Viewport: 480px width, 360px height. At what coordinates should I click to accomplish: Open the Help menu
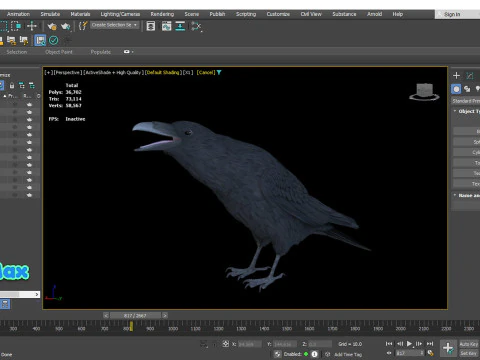[x=398, y=14]
